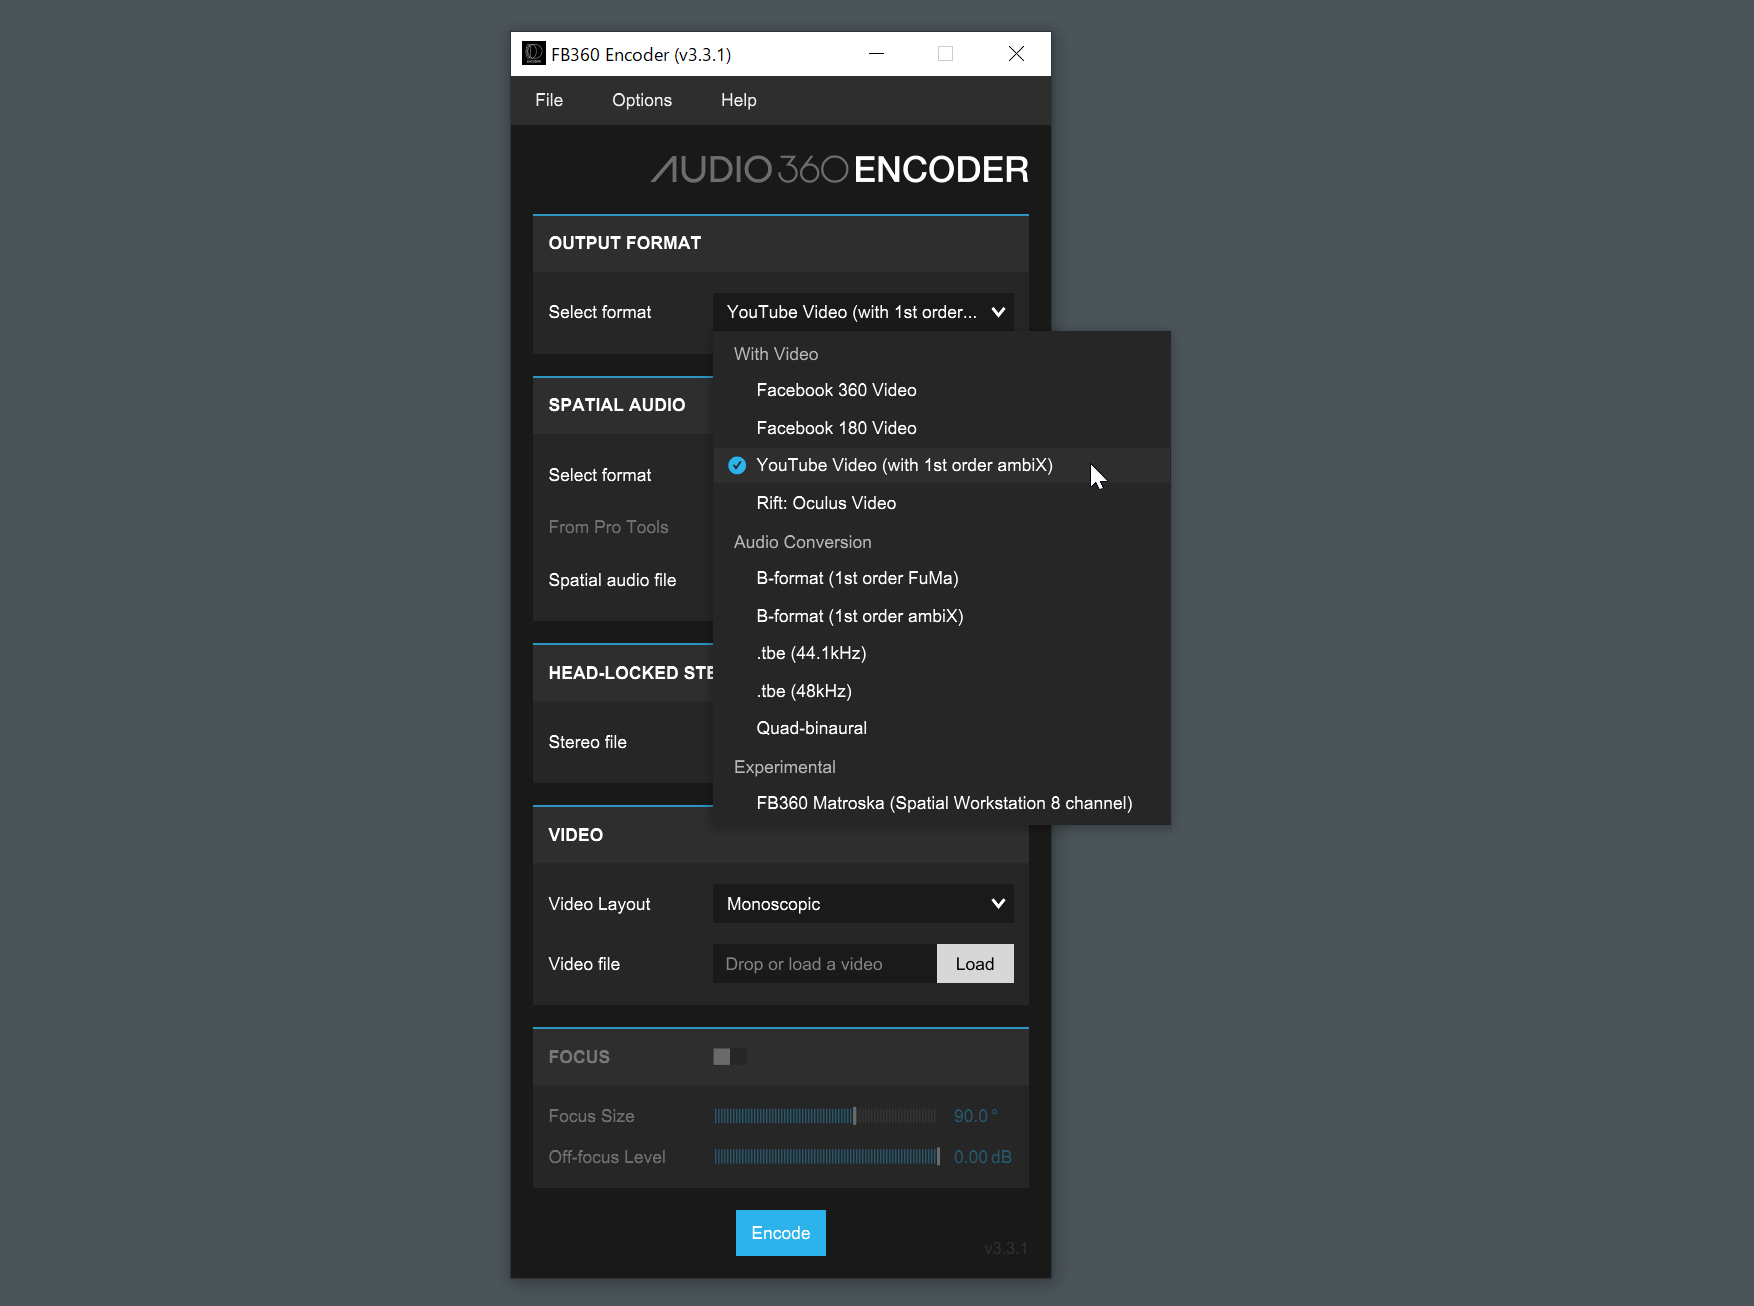The image size is (1754, 1306).
Task: Click the Spatial audio file label
Action: (x=612, y=580)
